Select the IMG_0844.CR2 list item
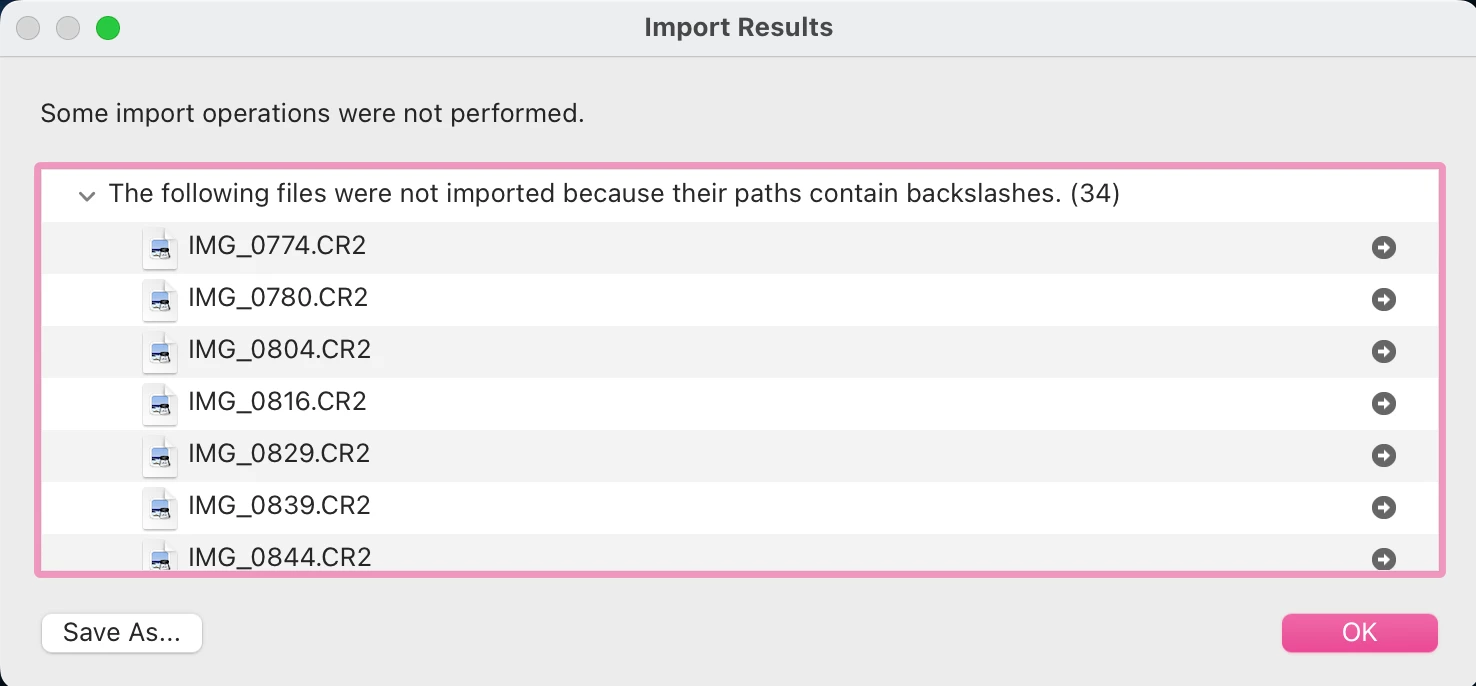The image size is (1476, 686). (279, 557)
